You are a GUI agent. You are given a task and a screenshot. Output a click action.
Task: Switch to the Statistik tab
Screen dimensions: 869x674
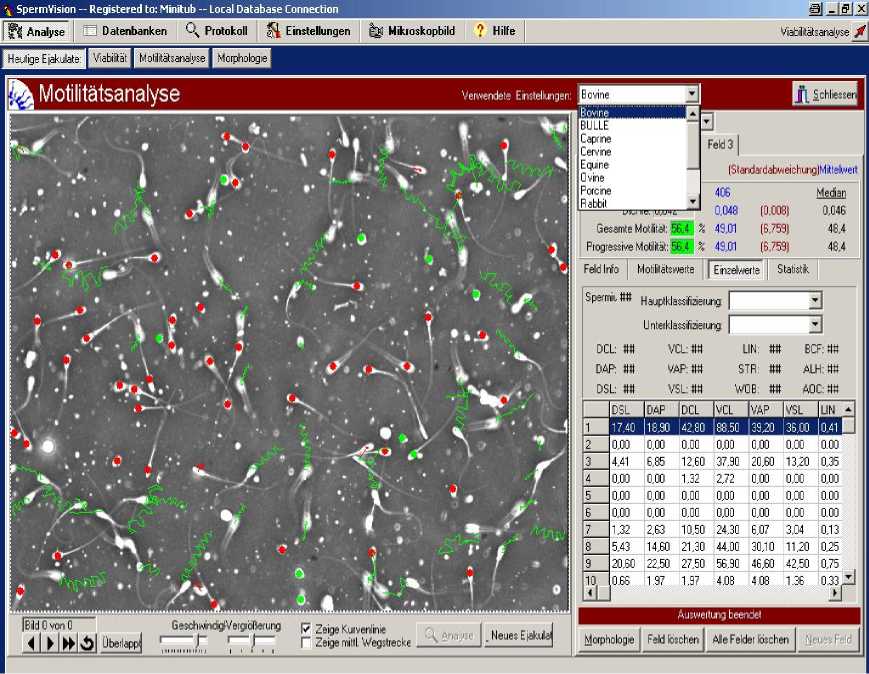[793, 269]
